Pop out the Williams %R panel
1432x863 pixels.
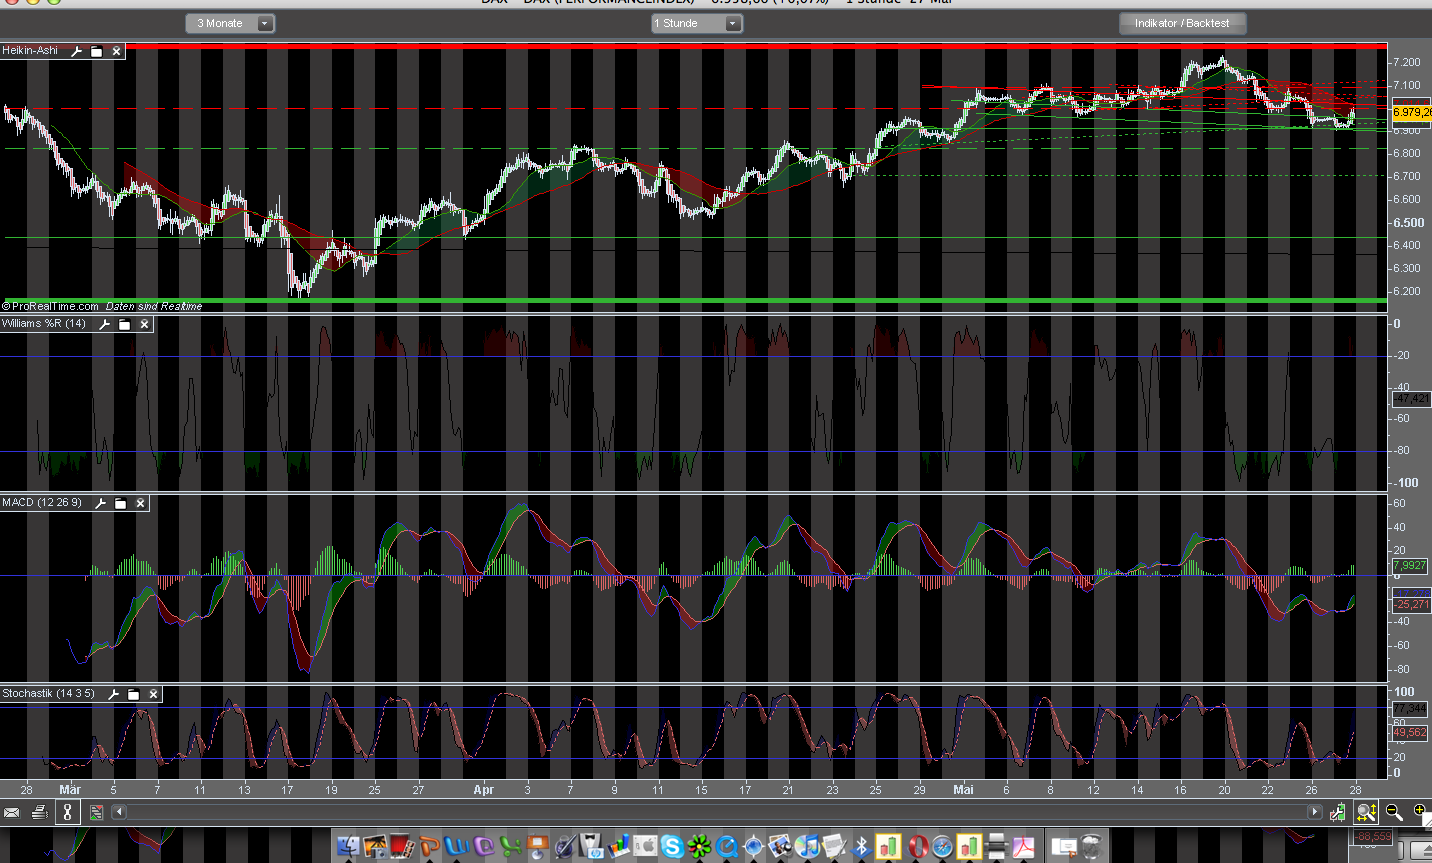pos(125,324)
